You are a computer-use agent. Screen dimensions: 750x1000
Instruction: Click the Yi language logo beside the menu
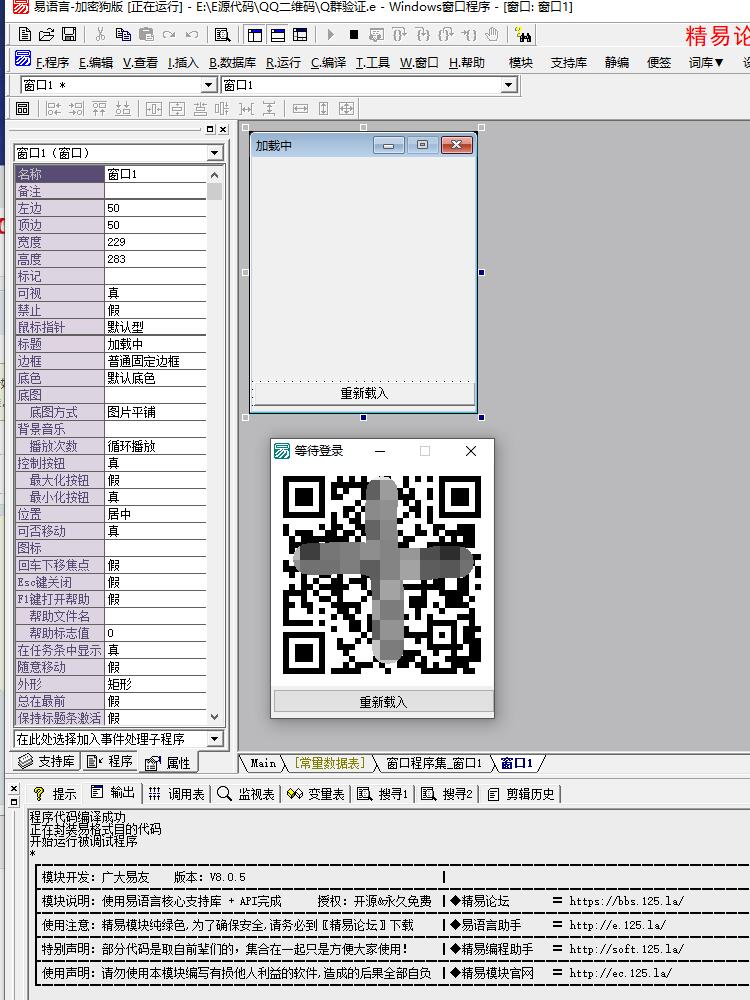(x=22, y=59)
